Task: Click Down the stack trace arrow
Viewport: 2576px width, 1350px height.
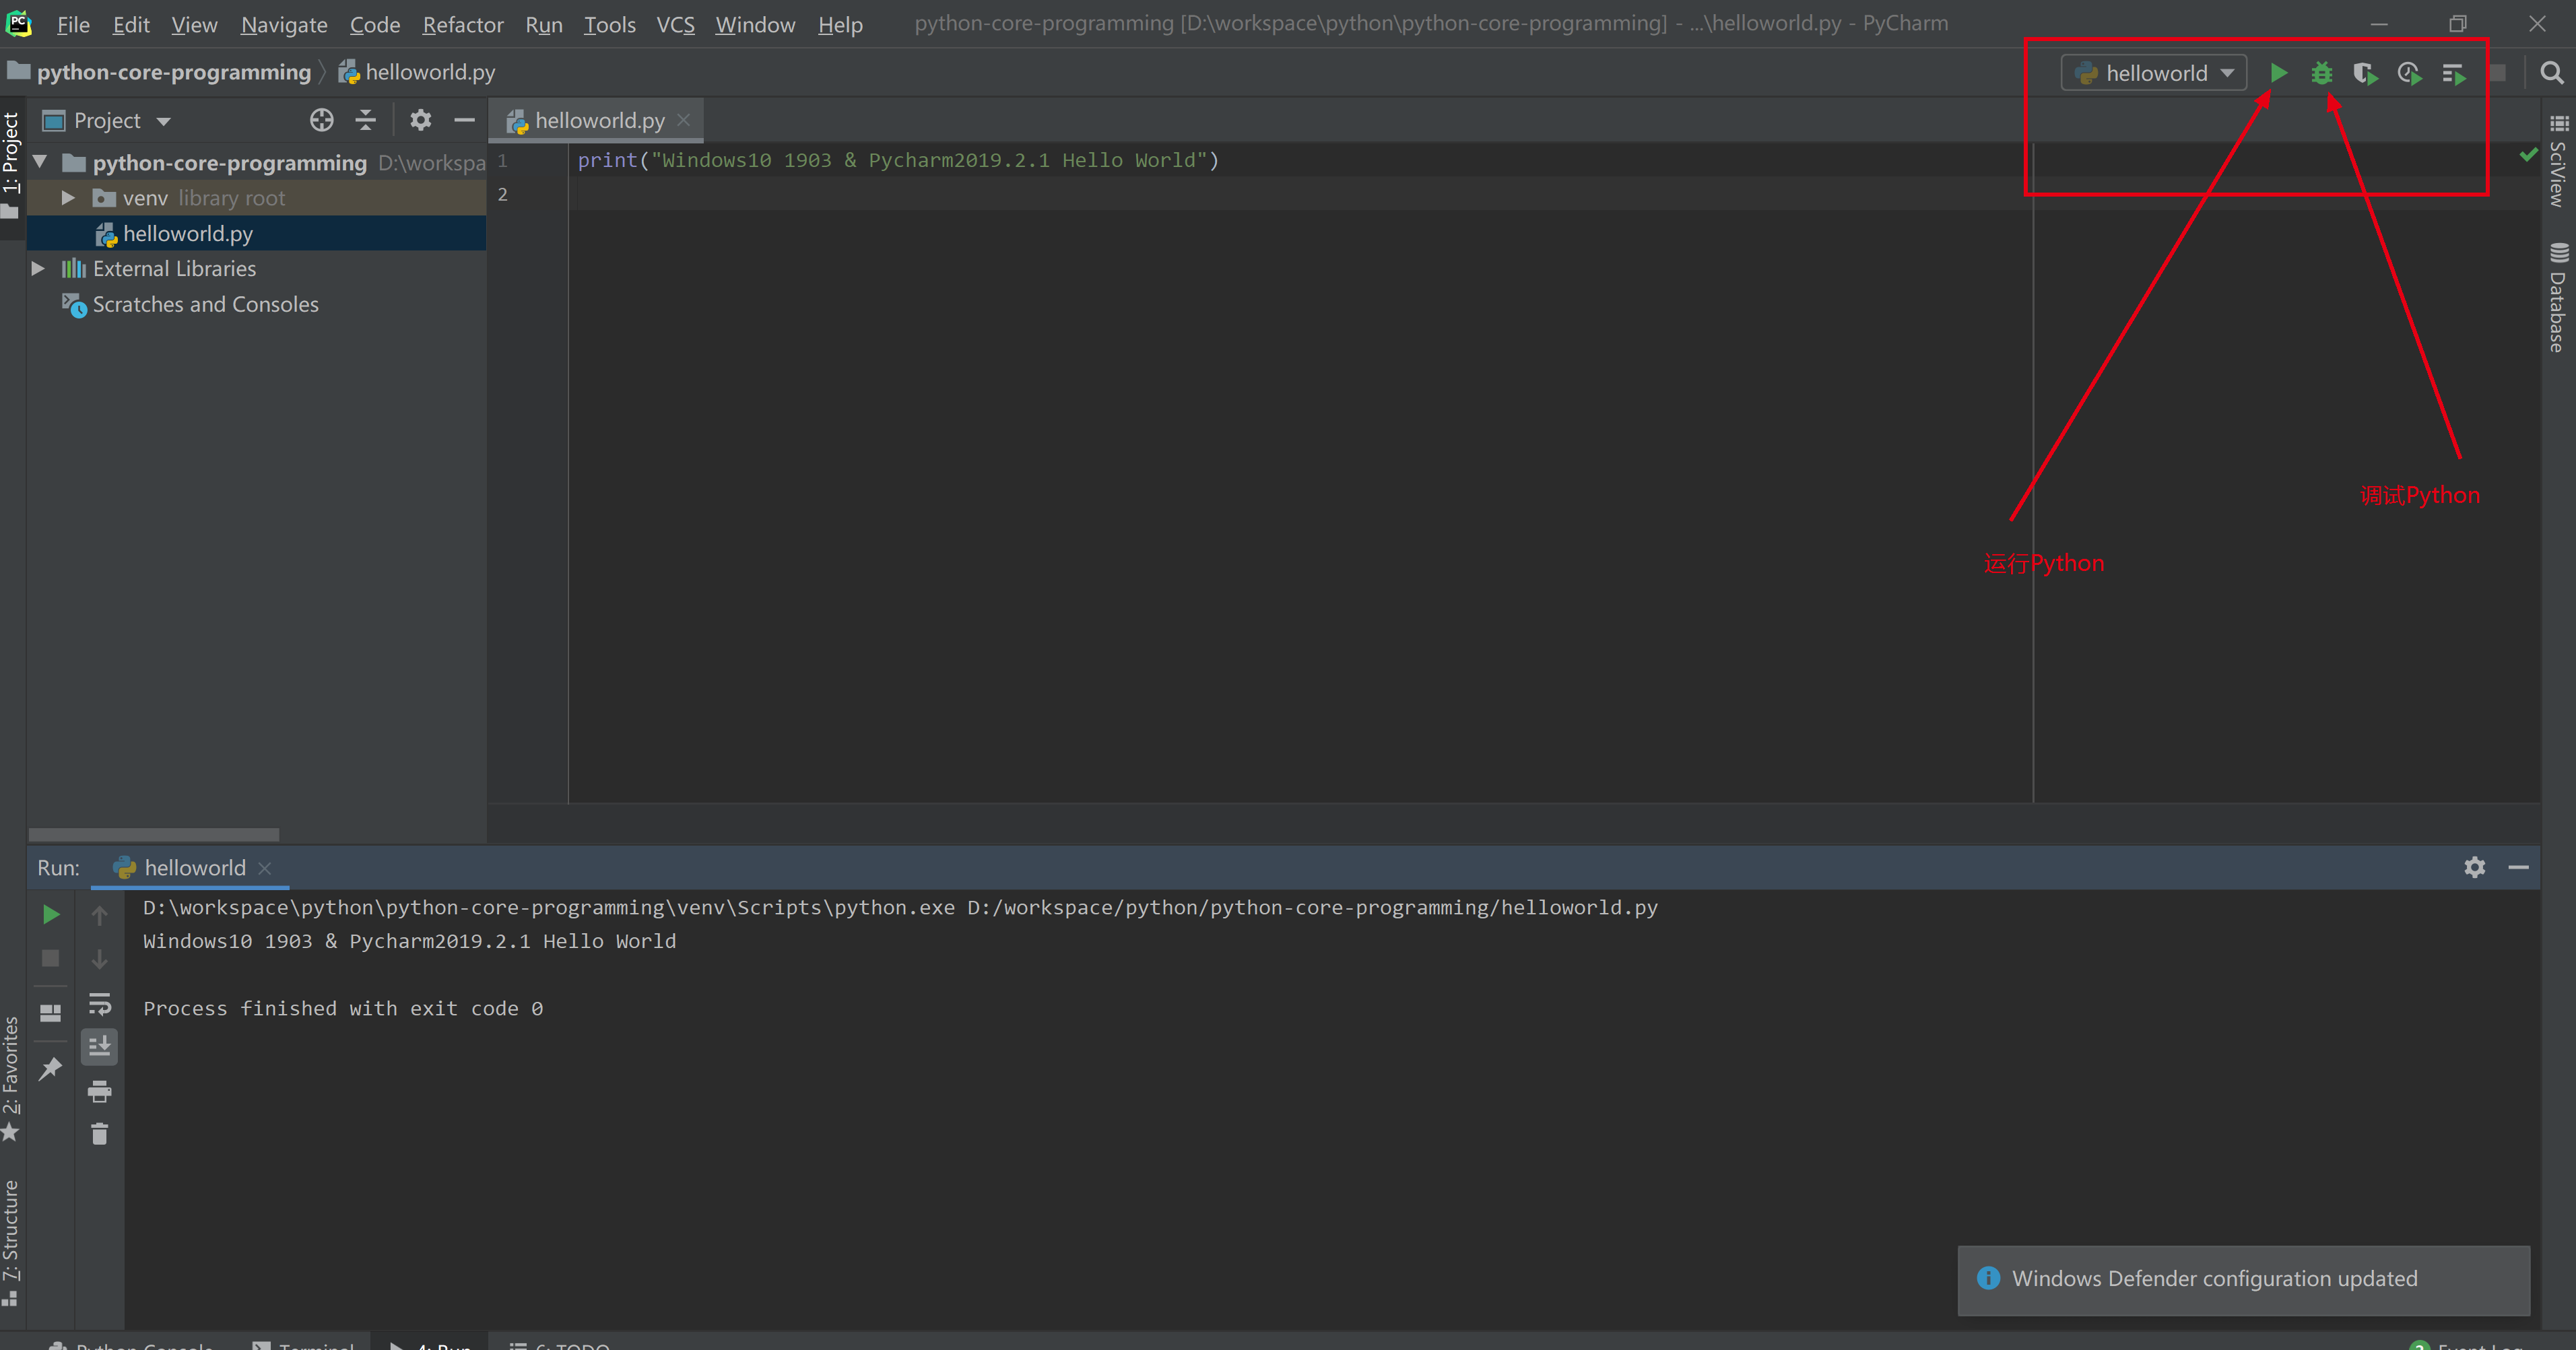Action: (99, 959)
